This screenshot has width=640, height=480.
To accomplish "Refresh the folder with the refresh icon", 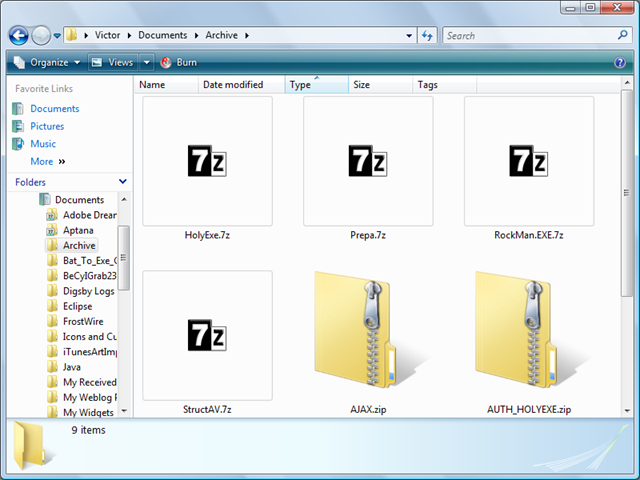I will (427, 36).
